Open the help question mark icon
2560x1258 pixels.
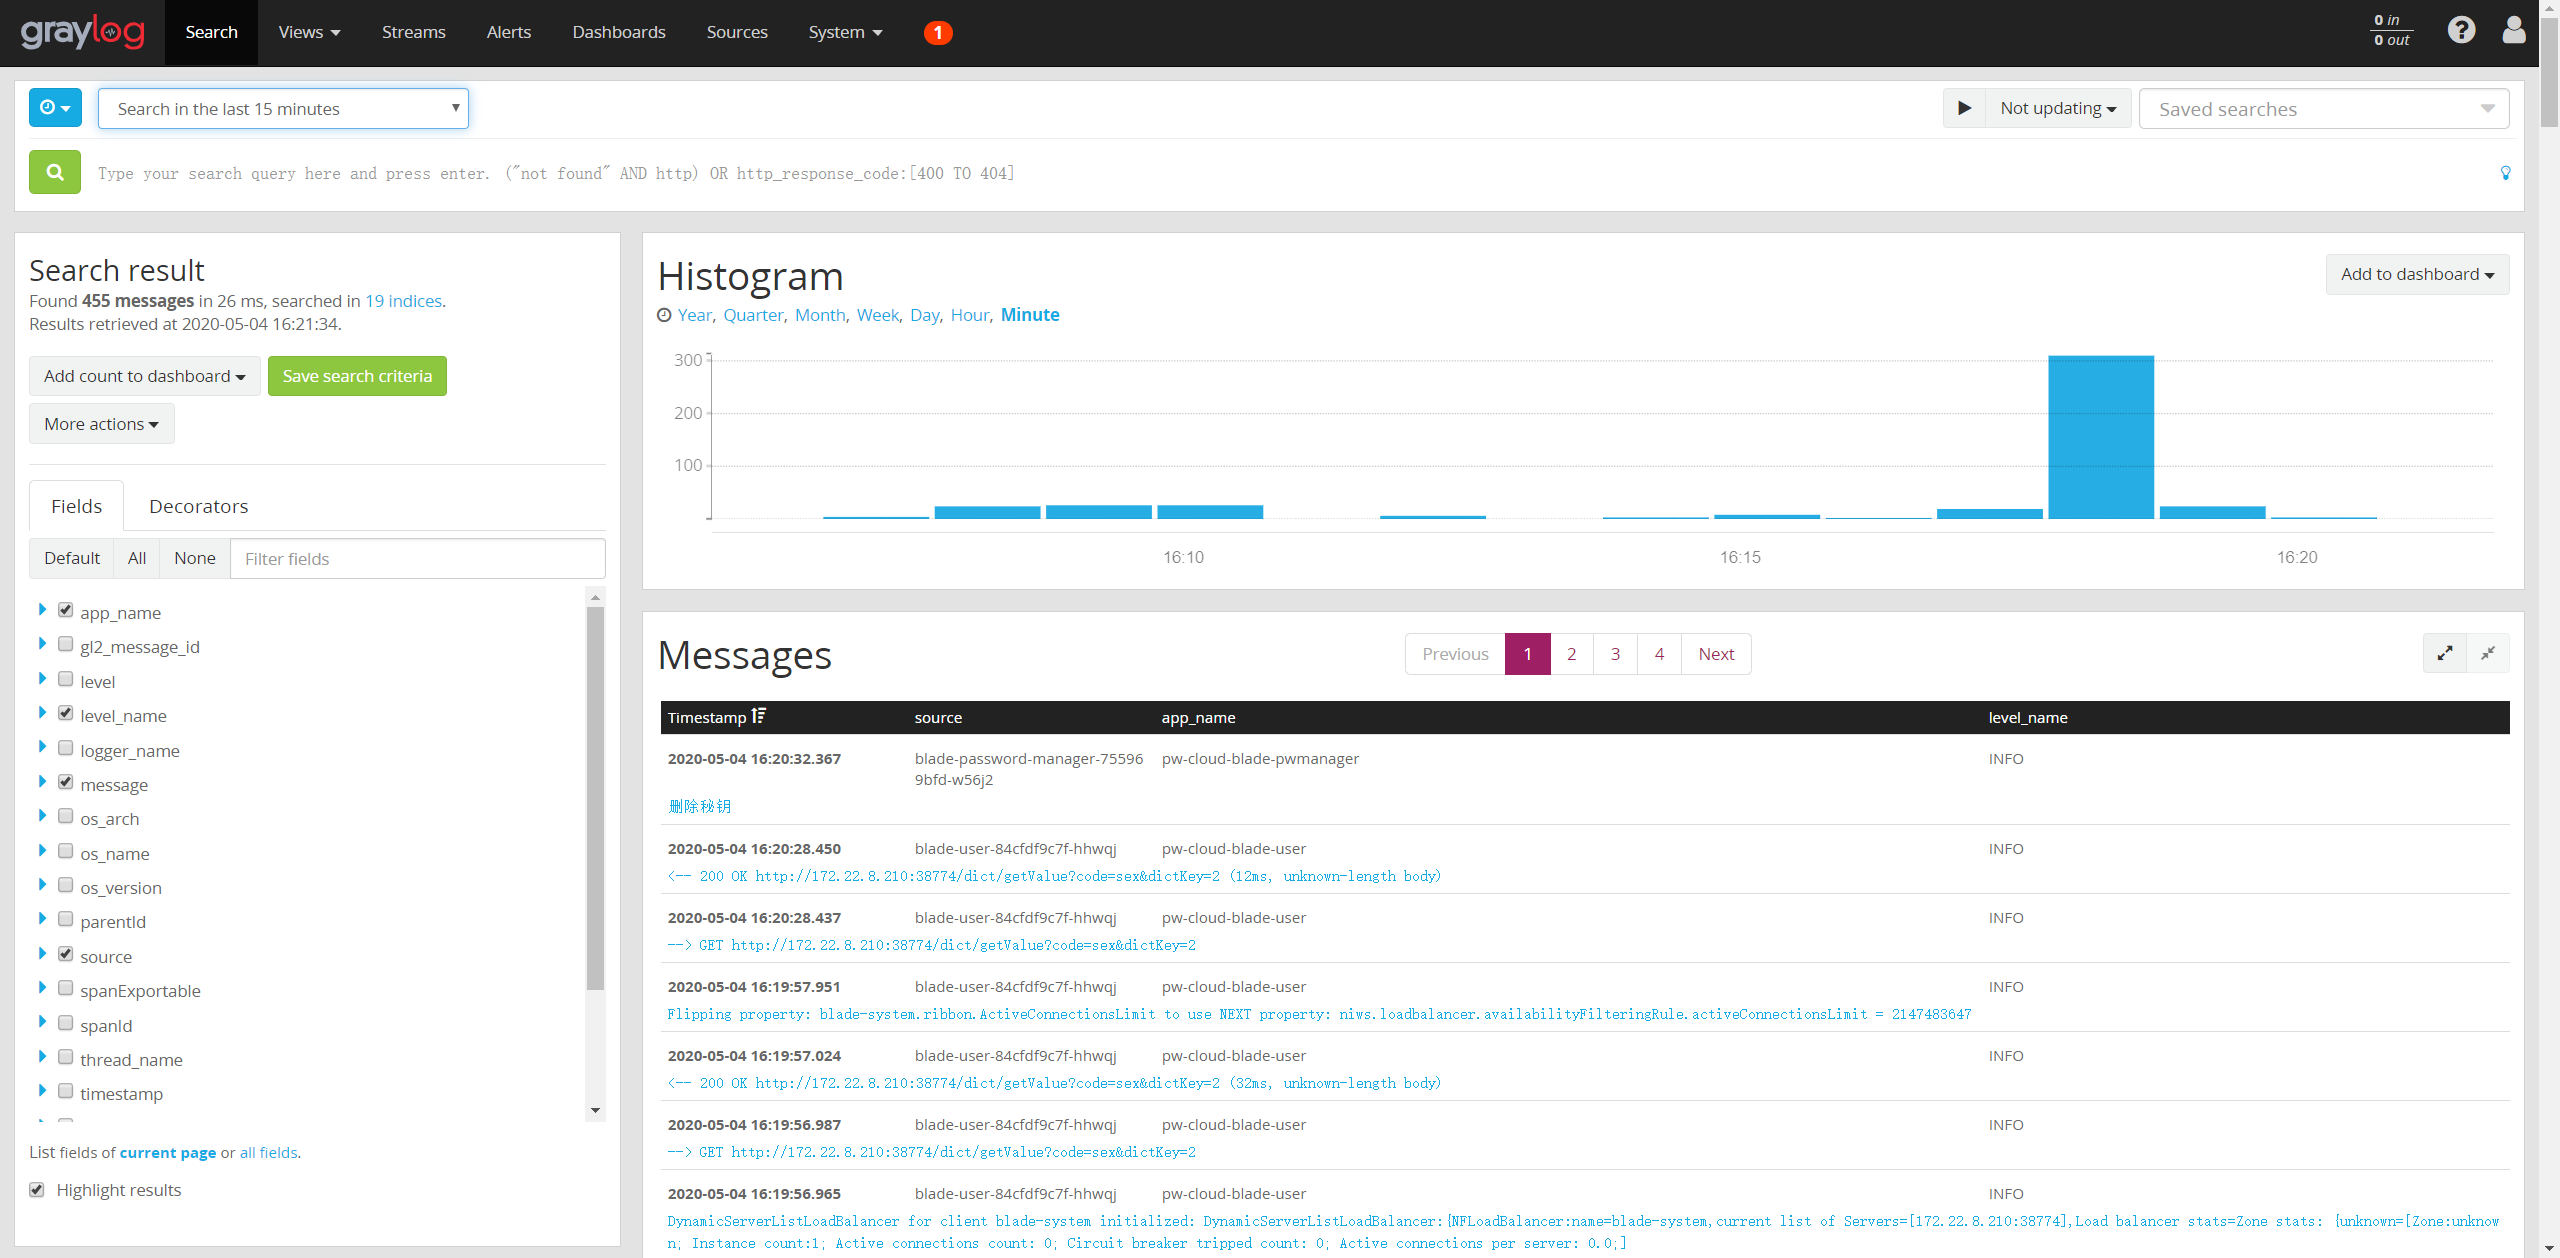click(2461, 31)
